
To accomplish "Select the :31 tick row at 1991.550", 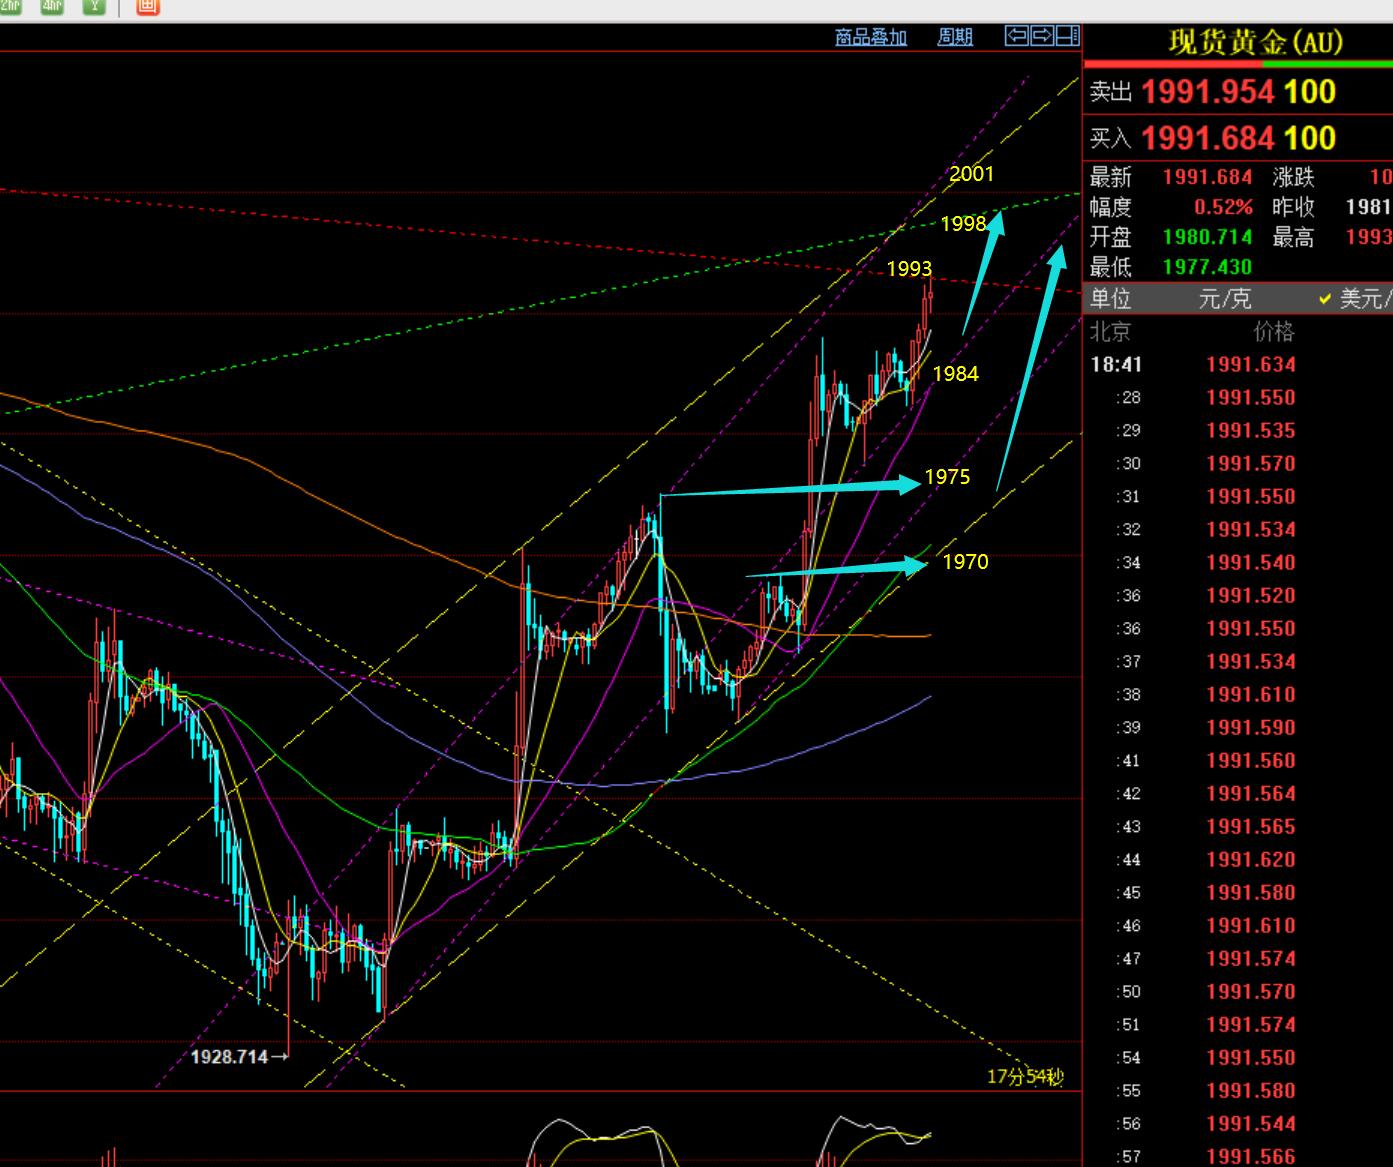I will click(x=1238, y=496).
